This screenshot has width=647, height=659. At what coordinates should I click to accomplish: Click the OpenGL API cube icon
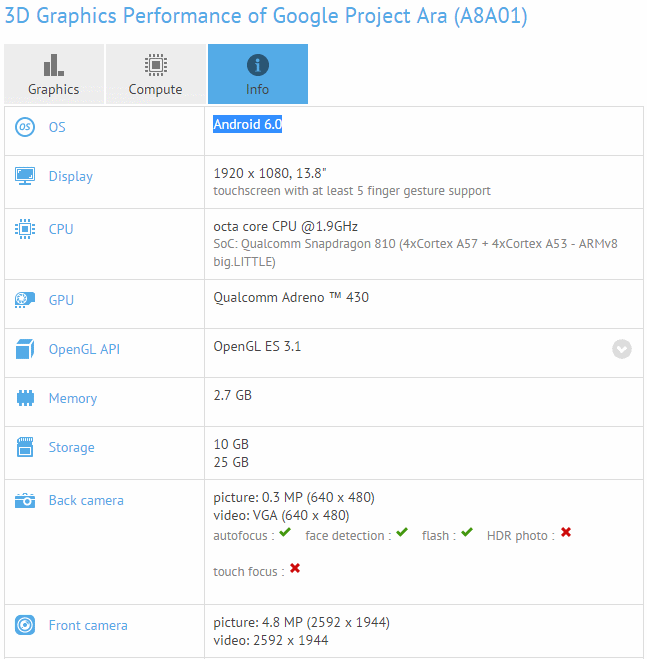pos(25,349)
